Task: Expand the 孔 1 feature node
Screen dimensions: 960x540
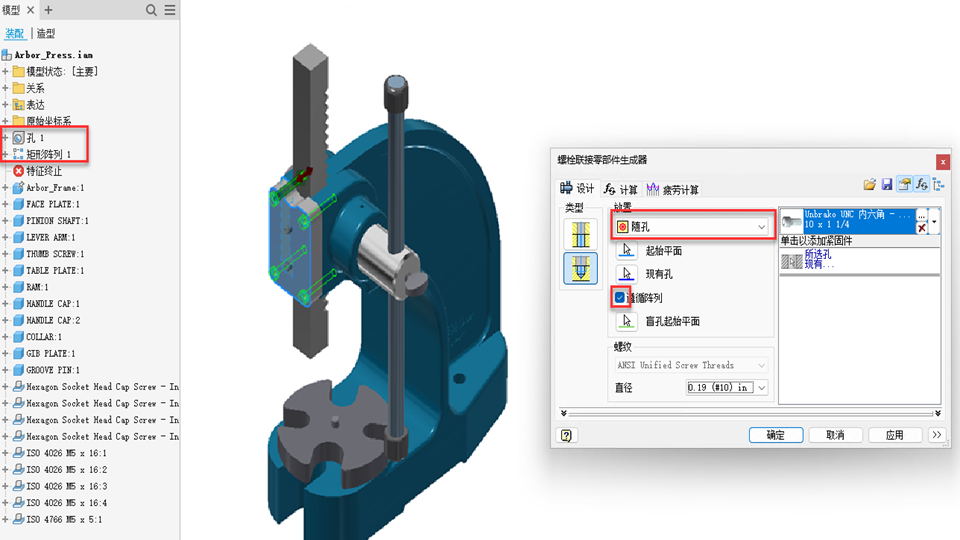Action: [x=6, y=138]
